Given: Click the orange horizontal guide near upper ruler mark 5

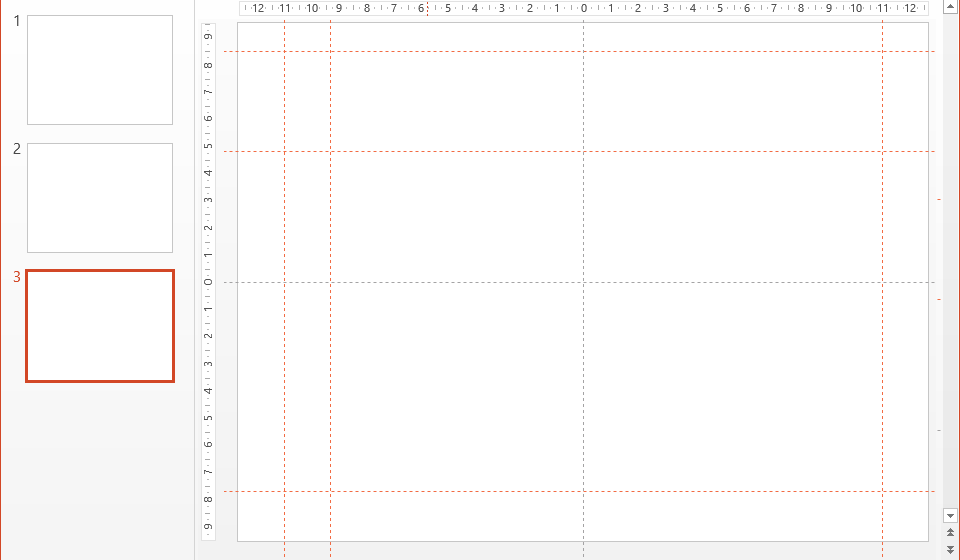Looking at the screenshot, I should click(579, 151).
